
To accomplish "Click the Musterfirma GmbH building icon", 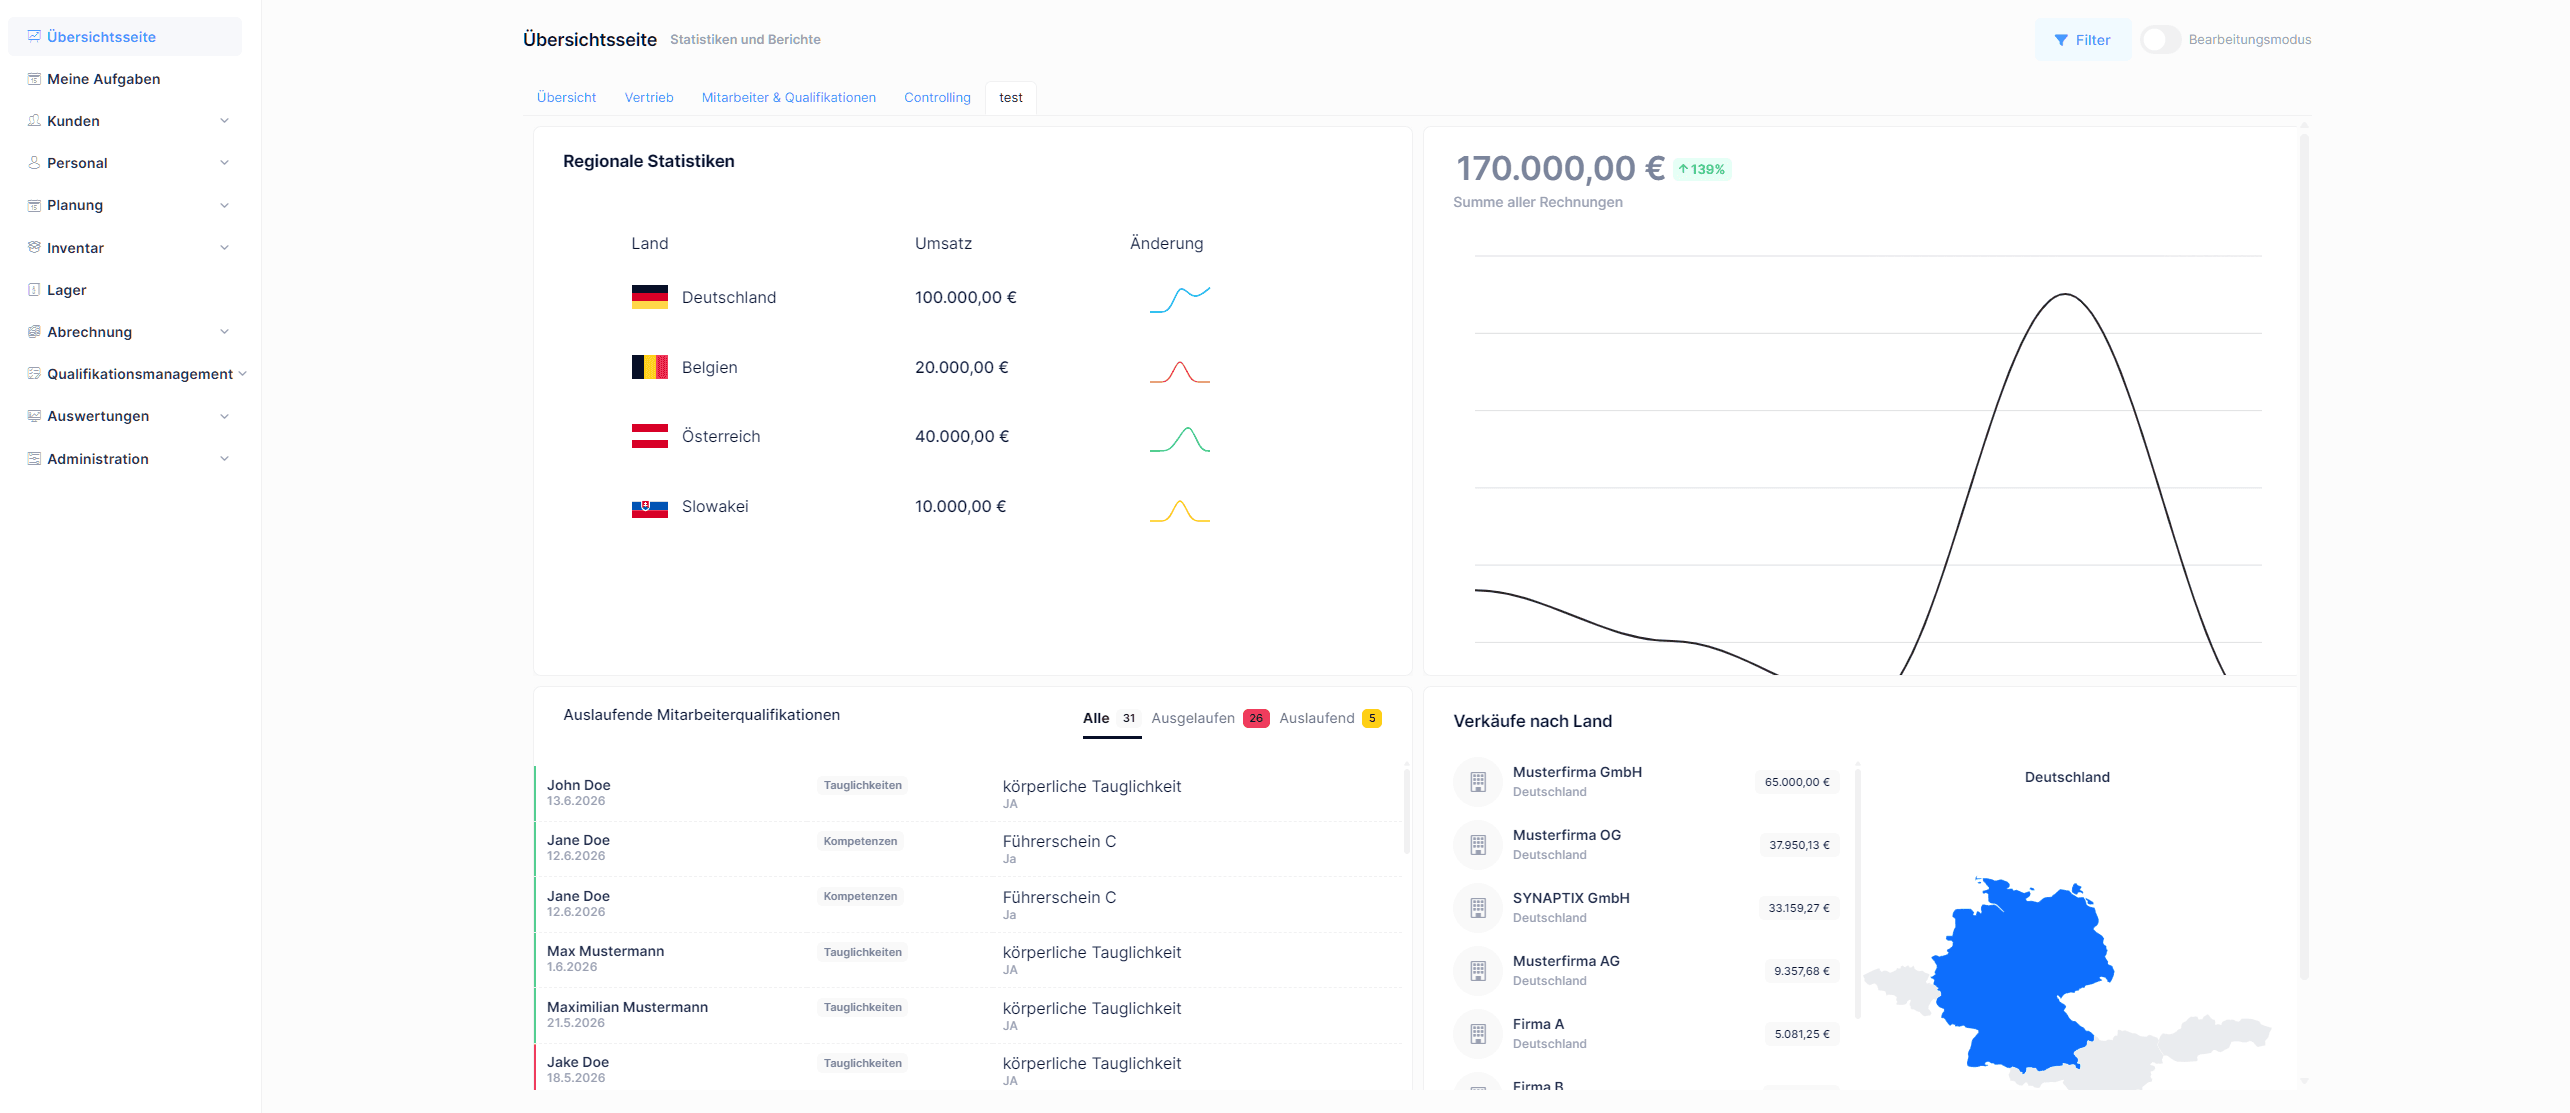I will [1478, 782].
